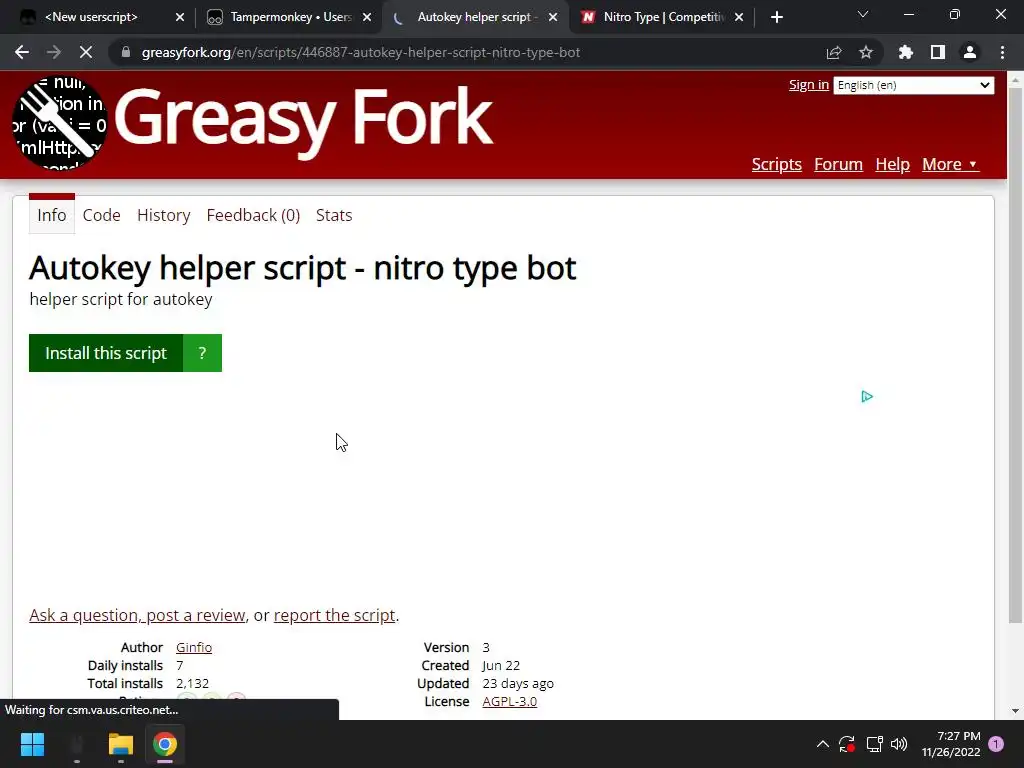
Task: Click the Sign in link
Action: (808, 85)
